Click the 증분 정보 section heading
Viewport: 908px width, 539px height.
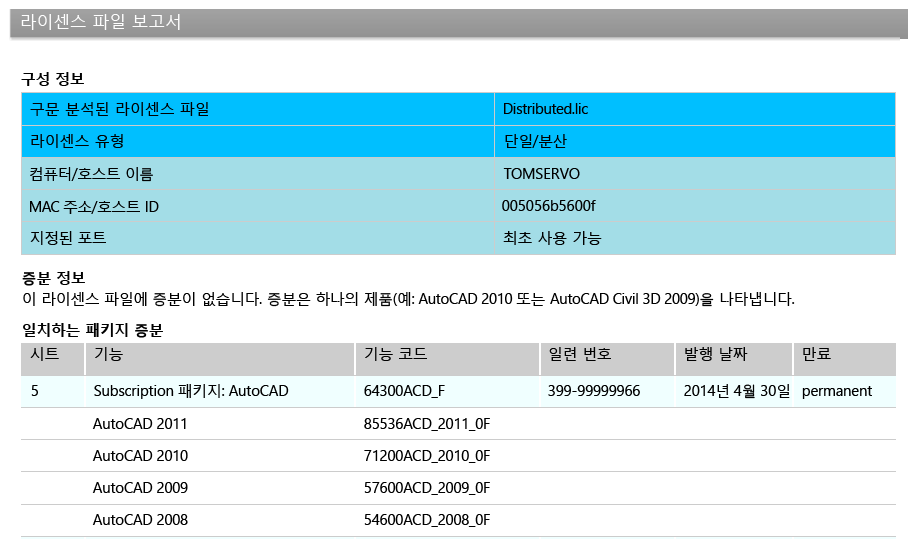click(53, 278)
